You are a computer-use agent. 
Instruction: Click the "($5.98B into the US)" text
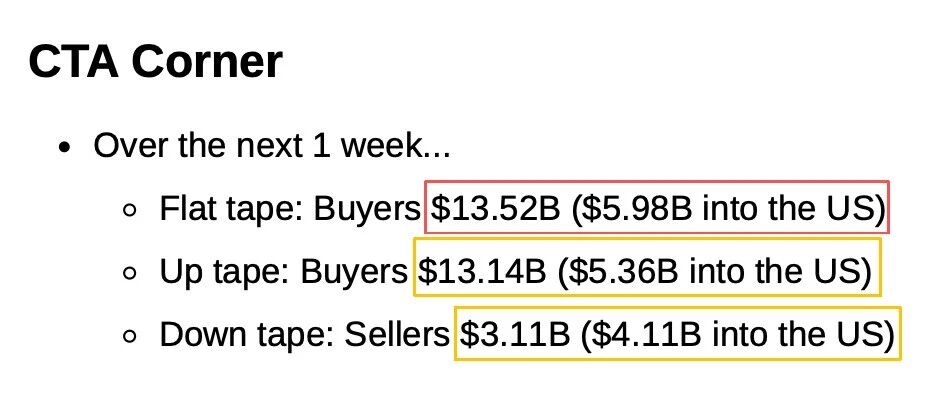click(728, 209)
